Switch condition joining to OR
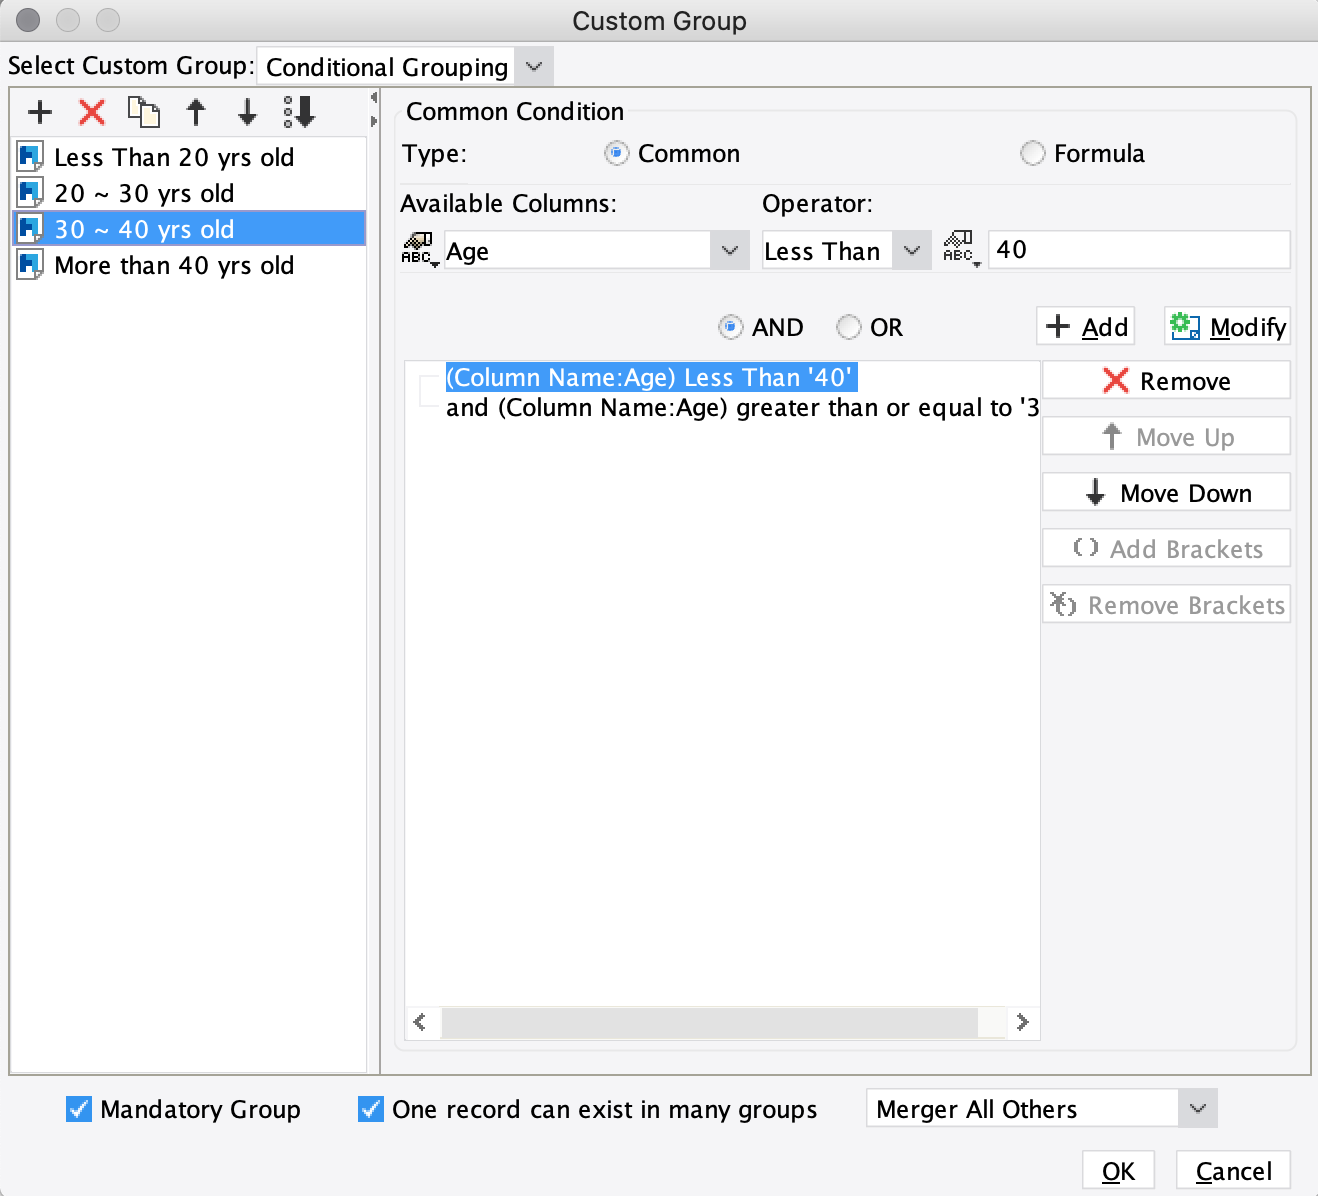This screenshot has width=1318, height=1196. (x=847, y=327)
